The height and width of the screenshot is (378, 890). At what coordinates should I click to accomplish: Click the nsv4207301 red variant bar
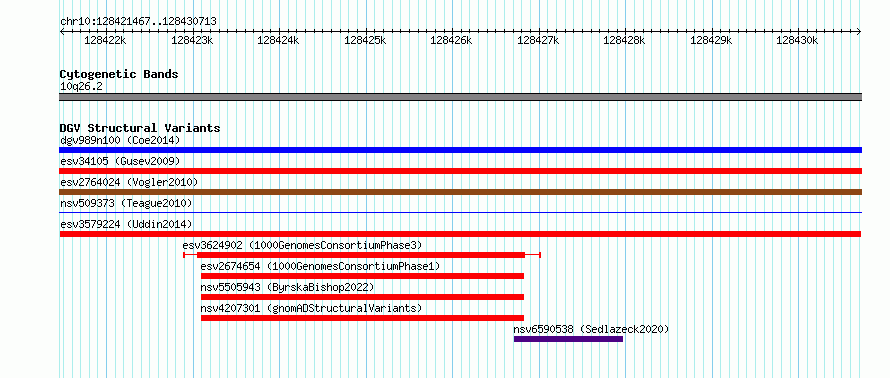coord(362,318)
